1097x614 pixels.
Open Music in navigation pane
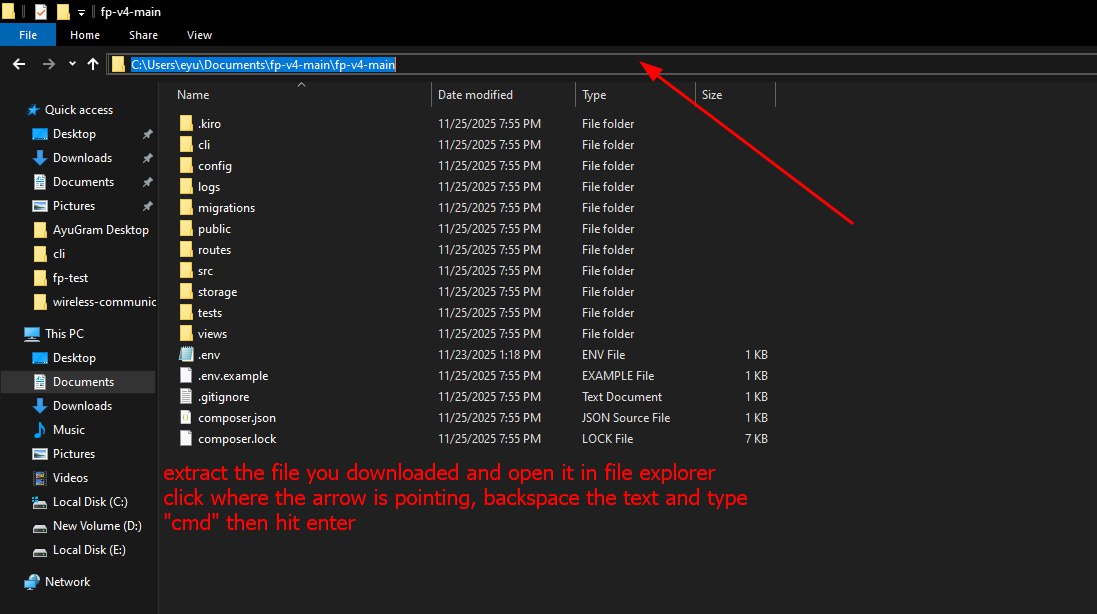point(69,429)
